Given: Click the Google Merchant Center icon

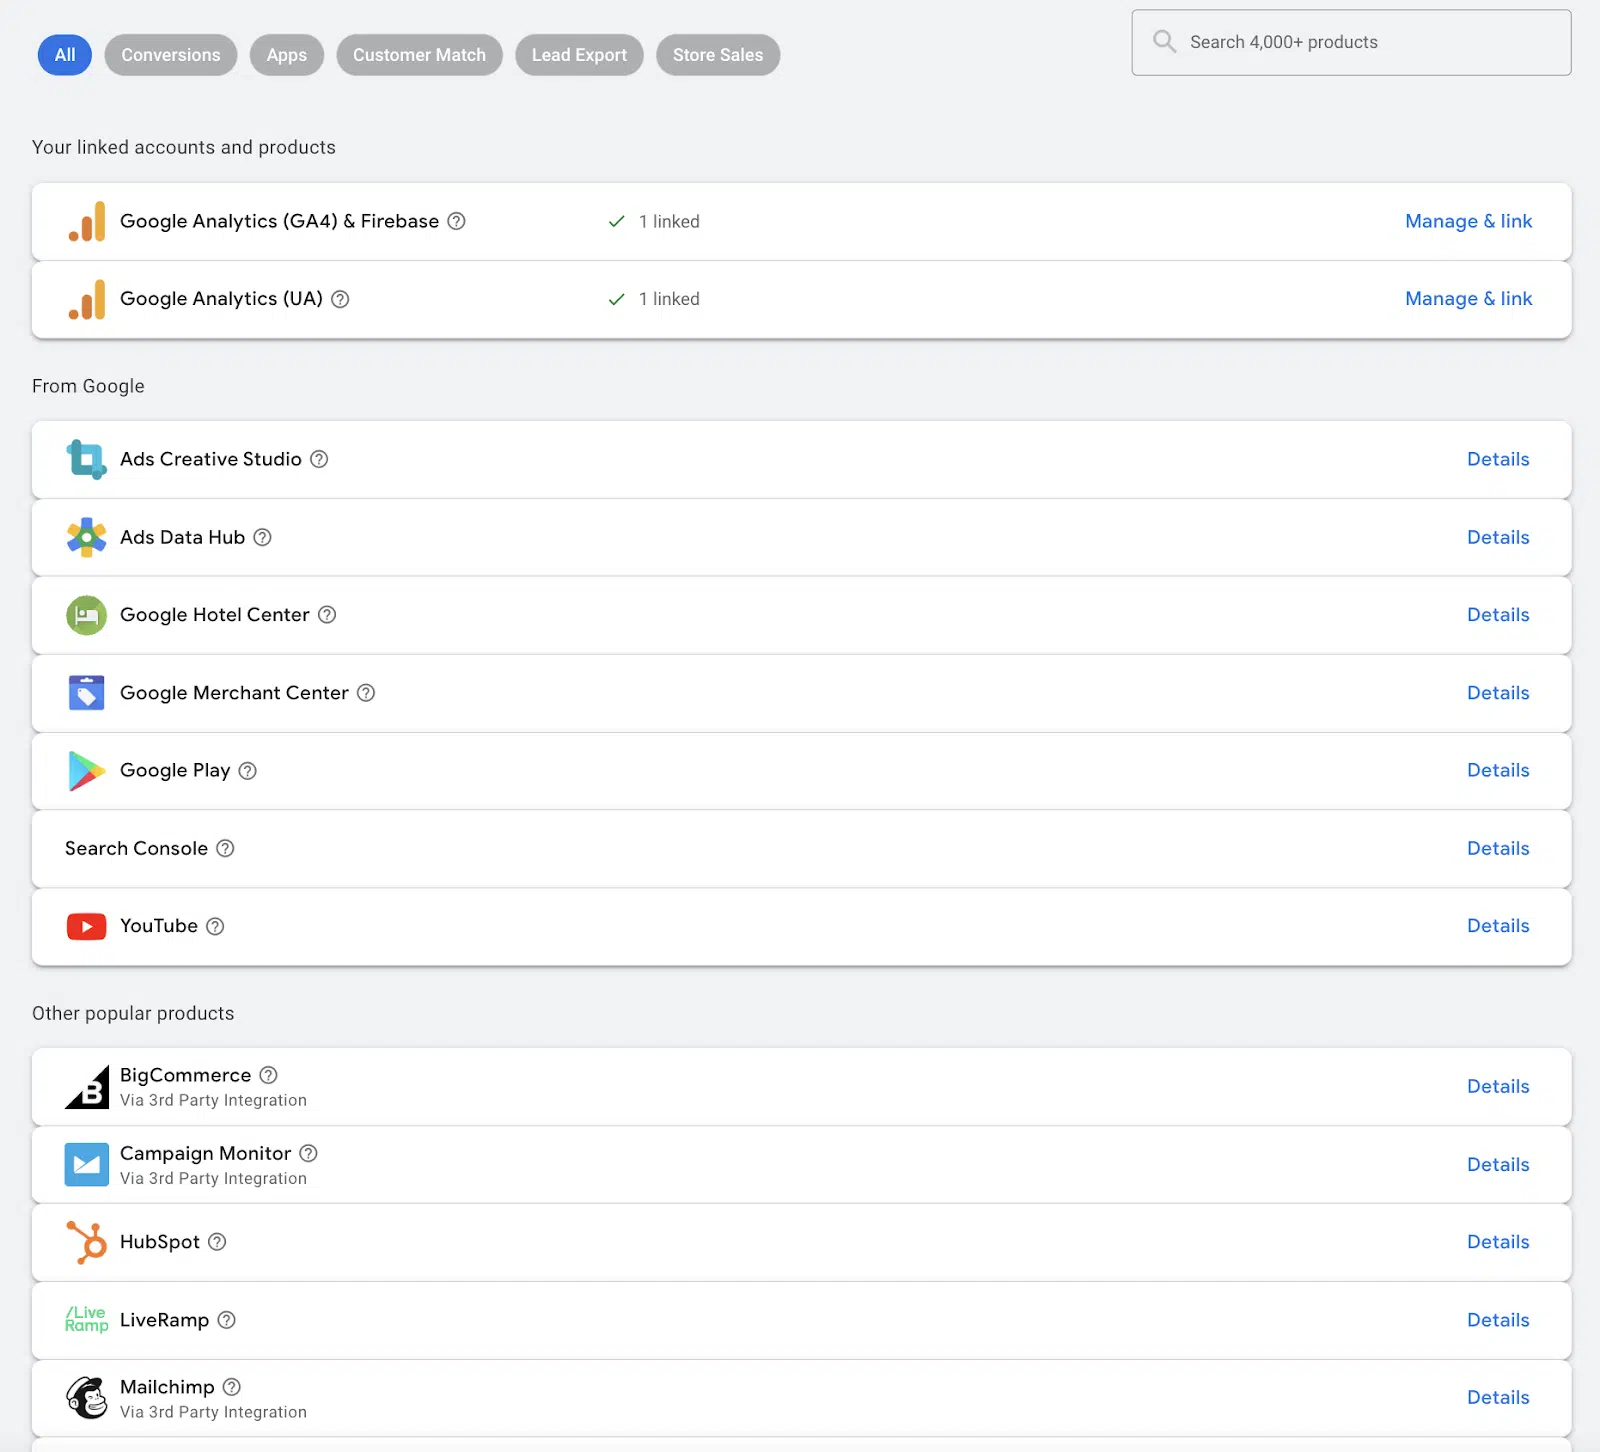Looking at the screenshot, I should [x=87, y=693].
